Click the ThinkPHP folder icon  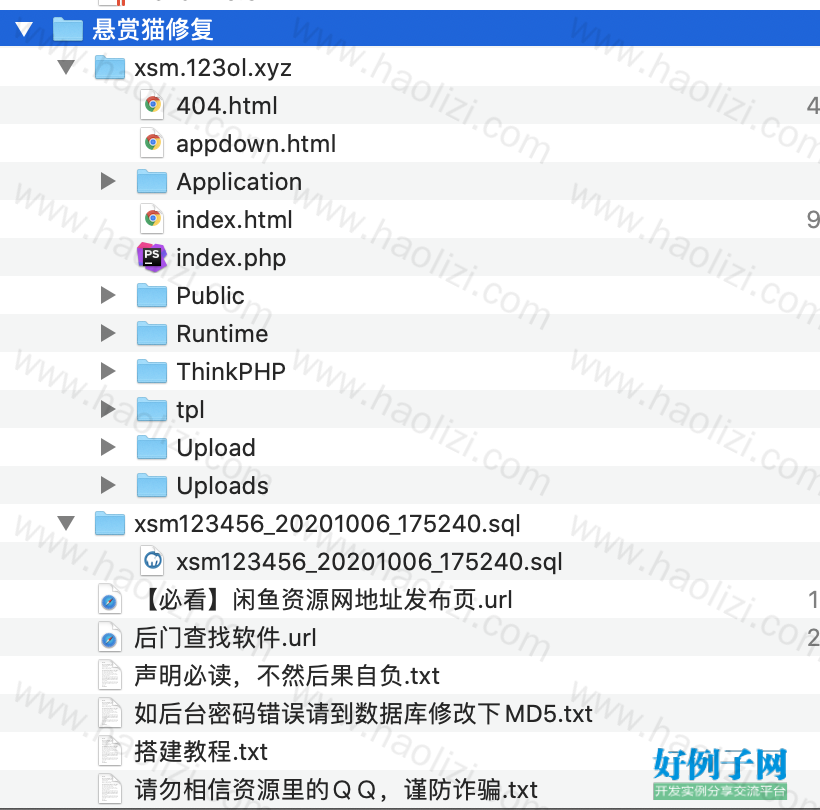[x=152, y=371]
